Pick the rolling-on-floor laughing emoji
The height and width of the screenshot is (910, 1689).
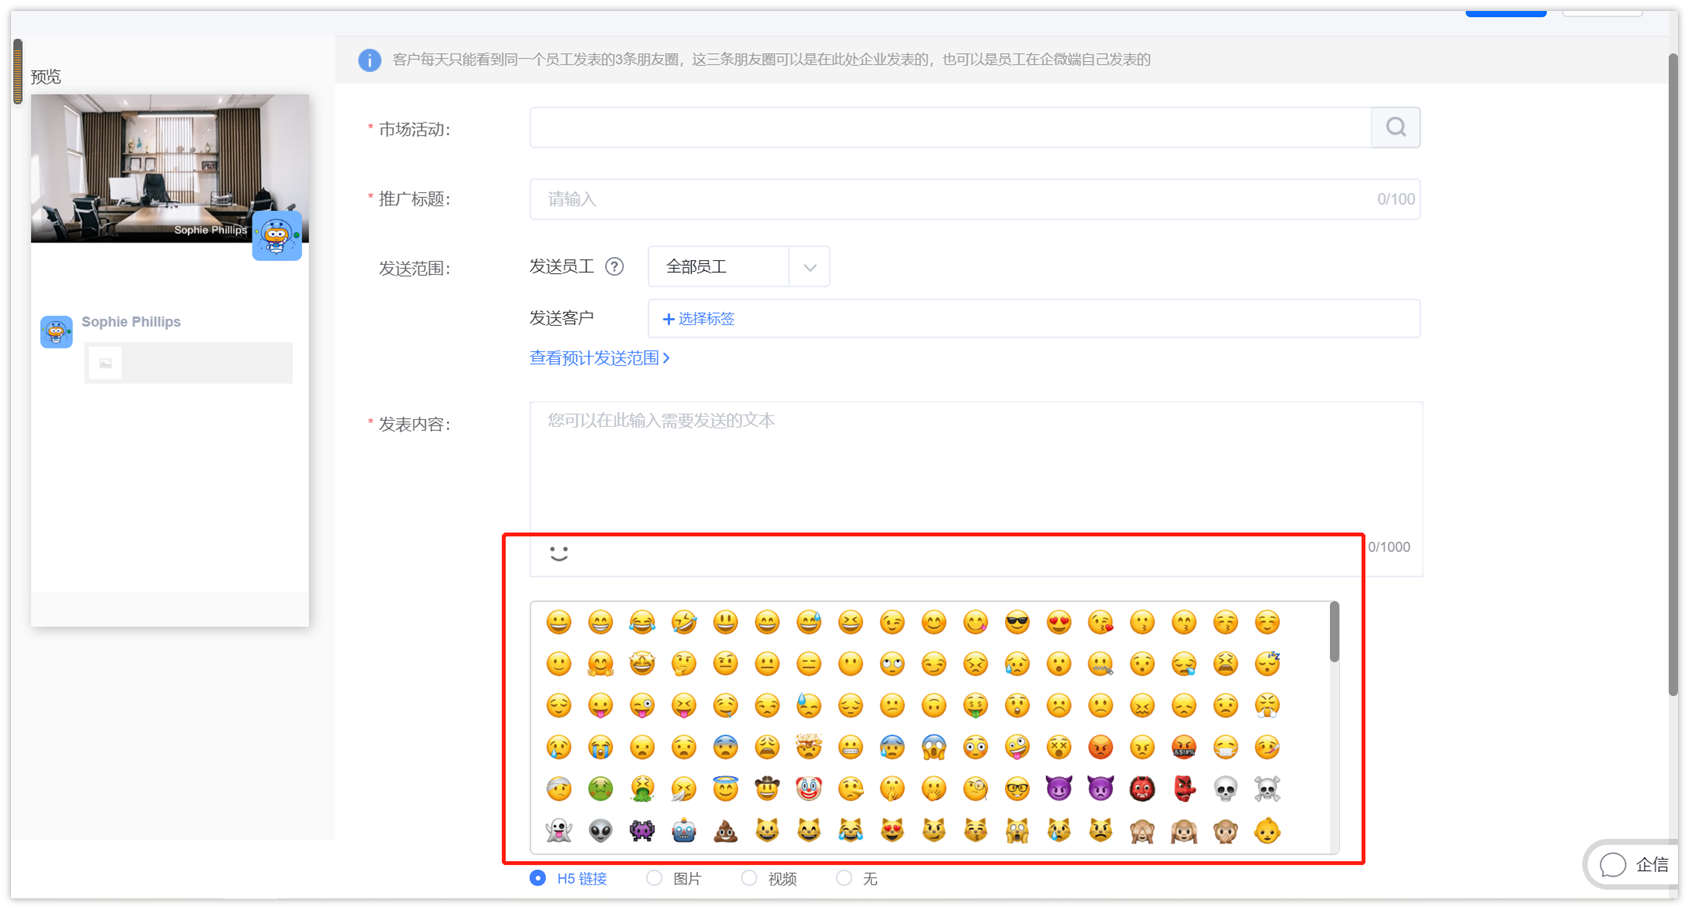tap(684, 623)
